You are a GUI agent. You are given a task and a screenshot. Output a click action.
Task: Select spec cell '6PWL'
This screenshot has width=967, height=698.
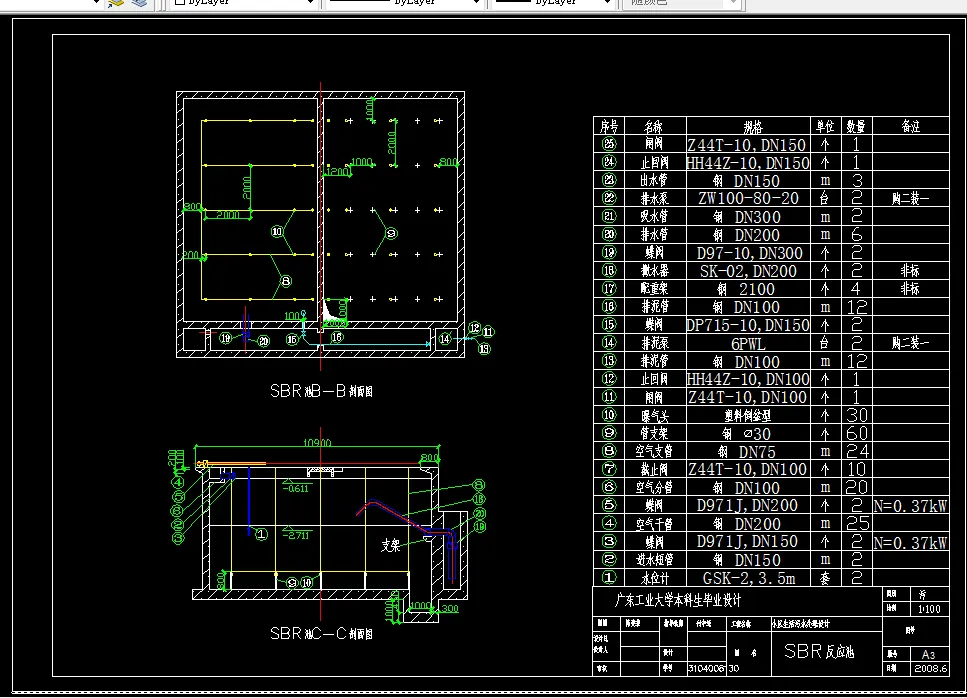click(748, 343)
